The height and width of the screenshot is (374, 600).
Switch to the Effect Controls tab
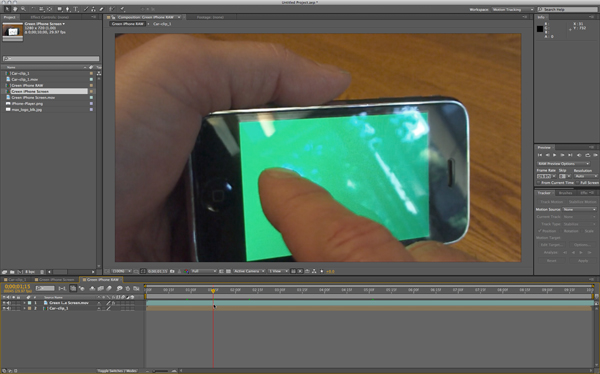click(49, 17)
